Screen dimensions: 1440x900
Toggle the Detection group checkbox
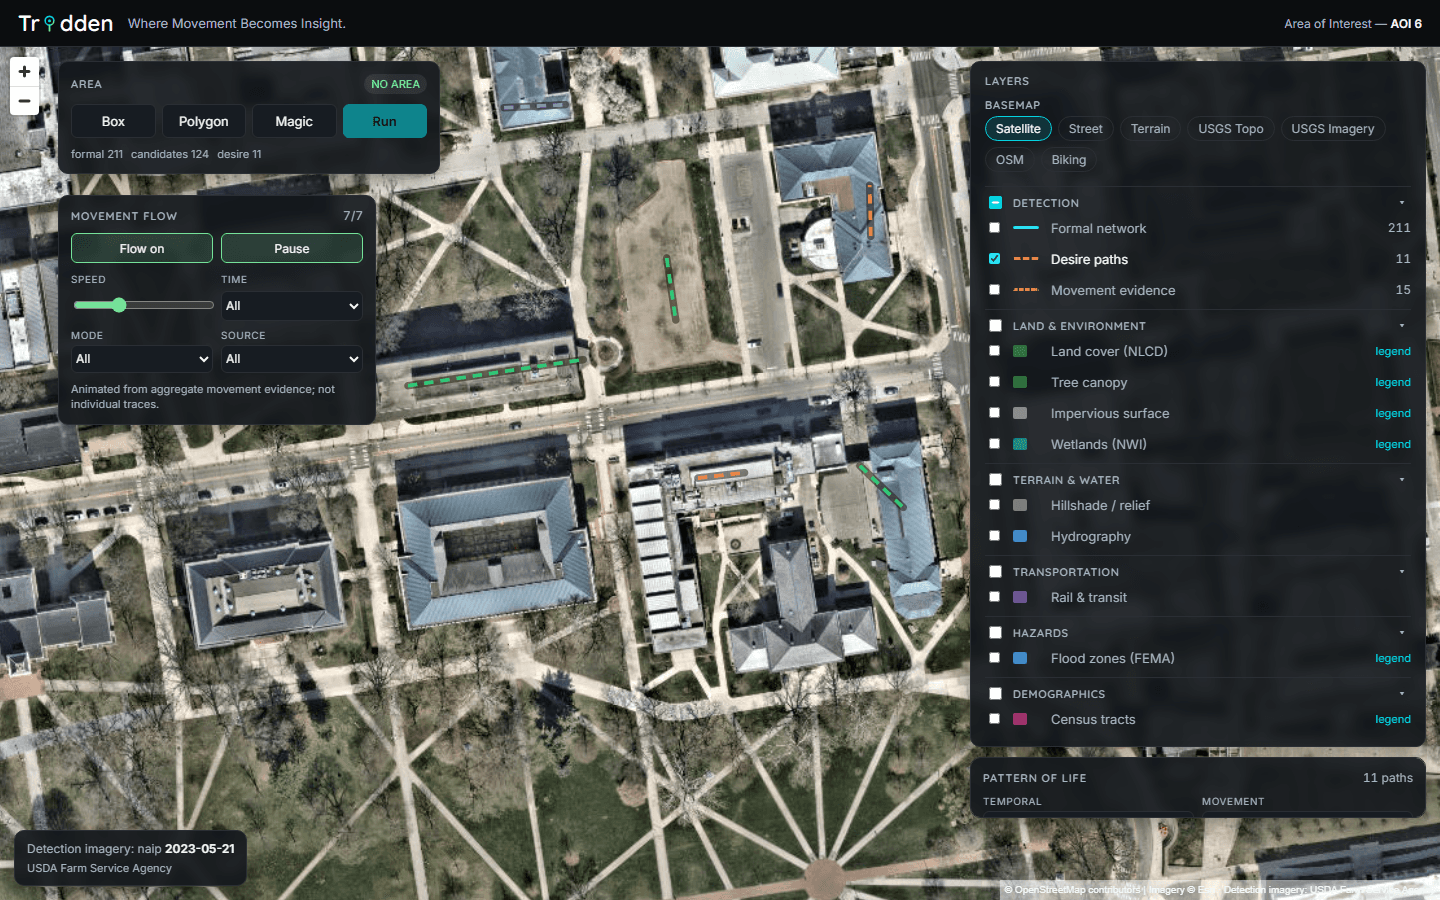(x=995, y=202)
